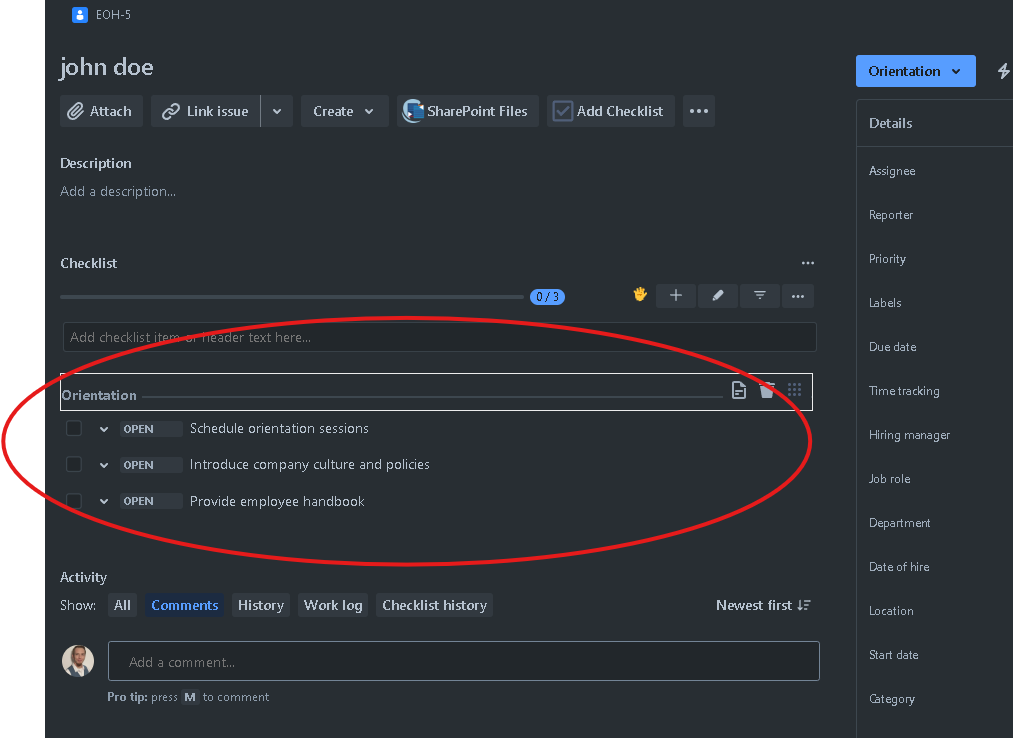Image resolution: width=1013 pixels, height=738 pixels.
Task: Click the john doe issue title
Action: [x=107, y=67]
